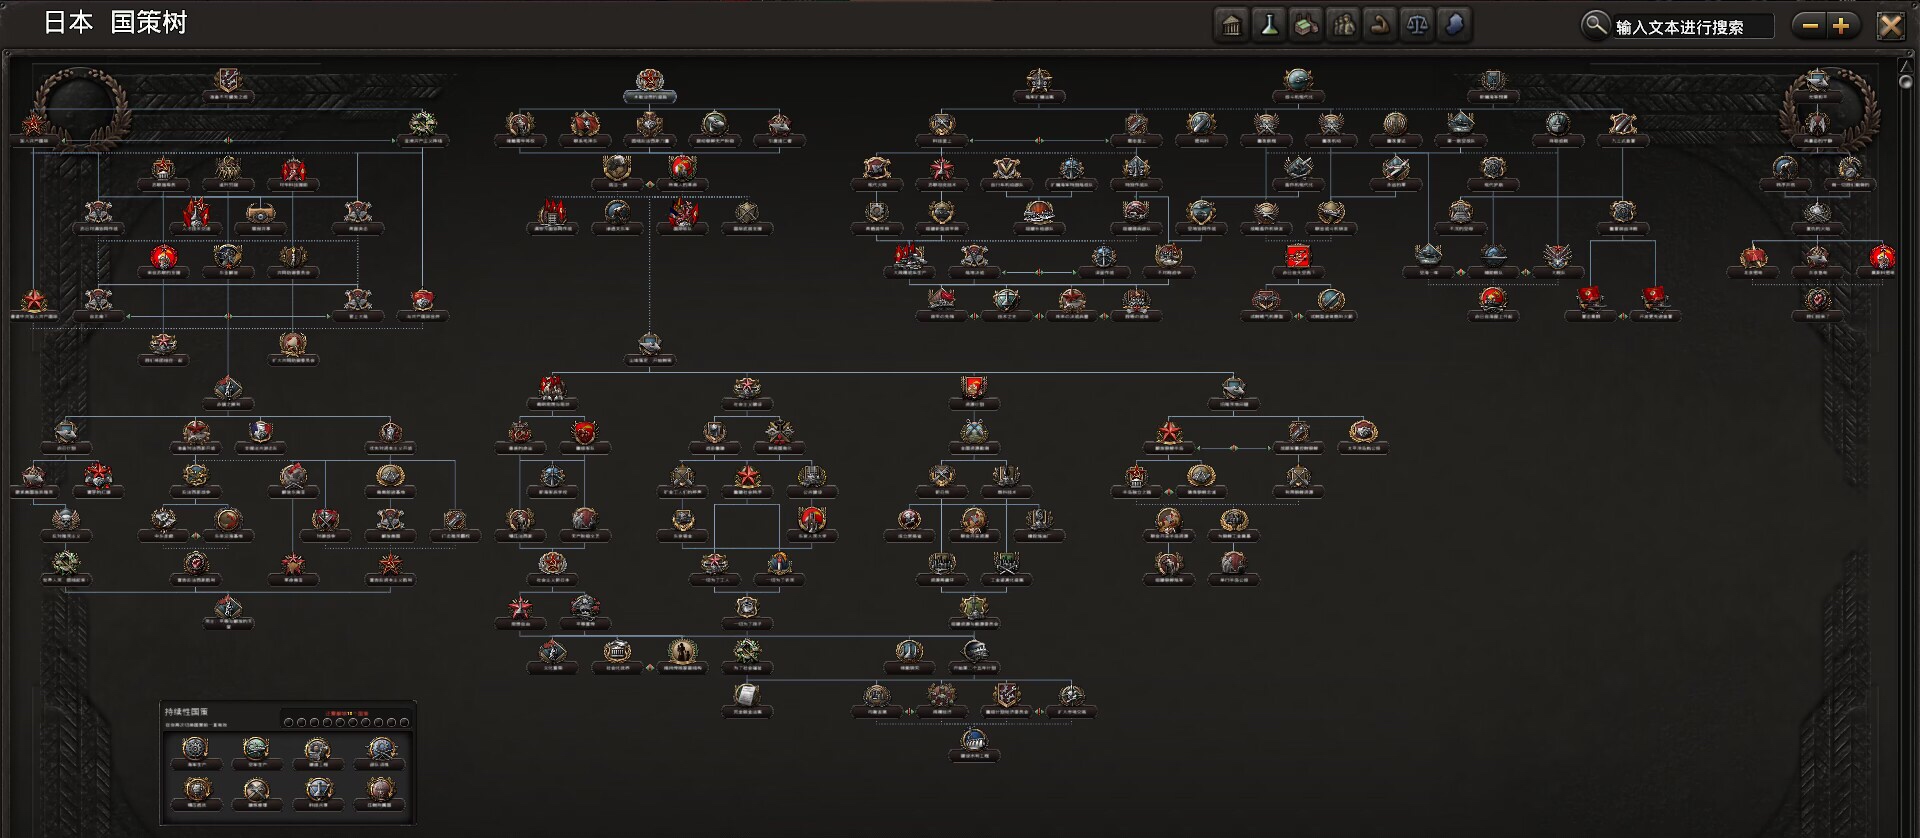Select the globe root focus at top
Viewport: 1920px width, 838px height.
[x=1298, y=84]
